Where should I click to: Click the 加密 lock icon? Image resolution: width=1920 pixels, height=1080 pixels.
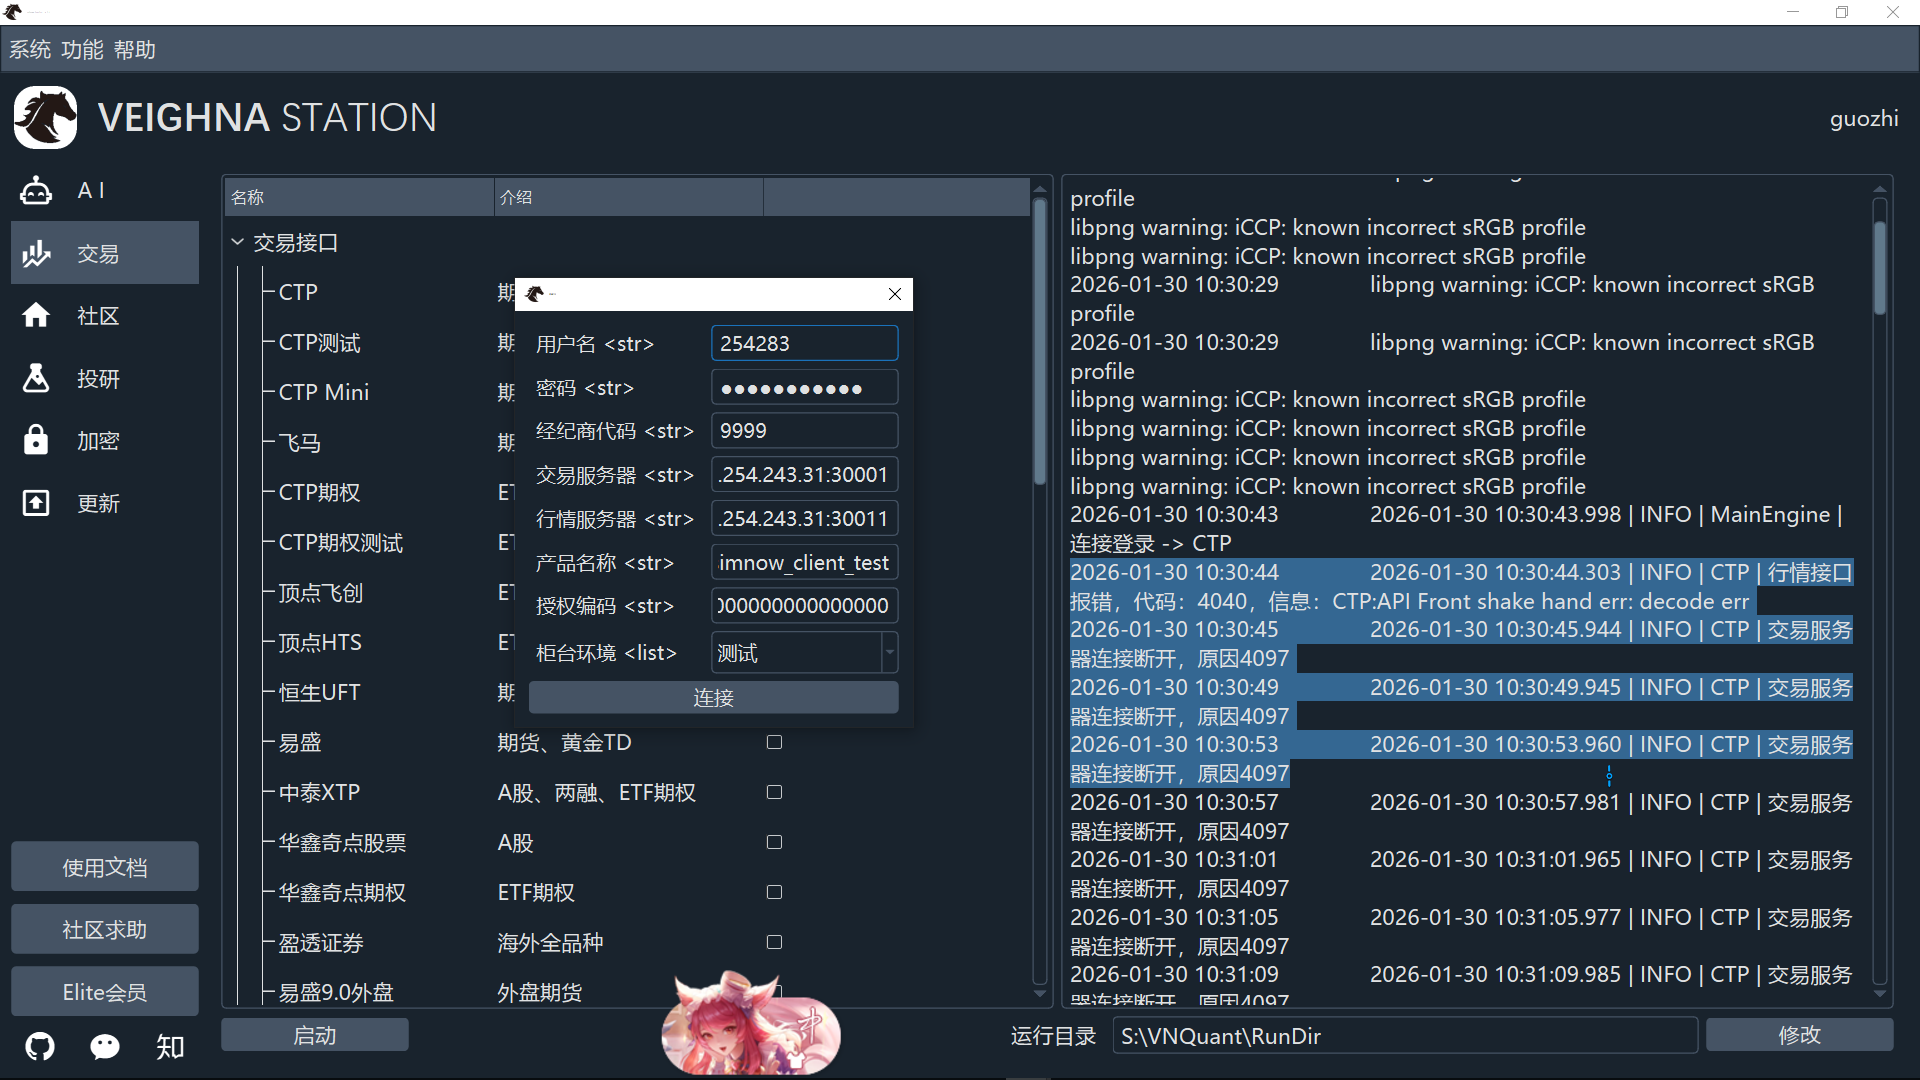37,440
